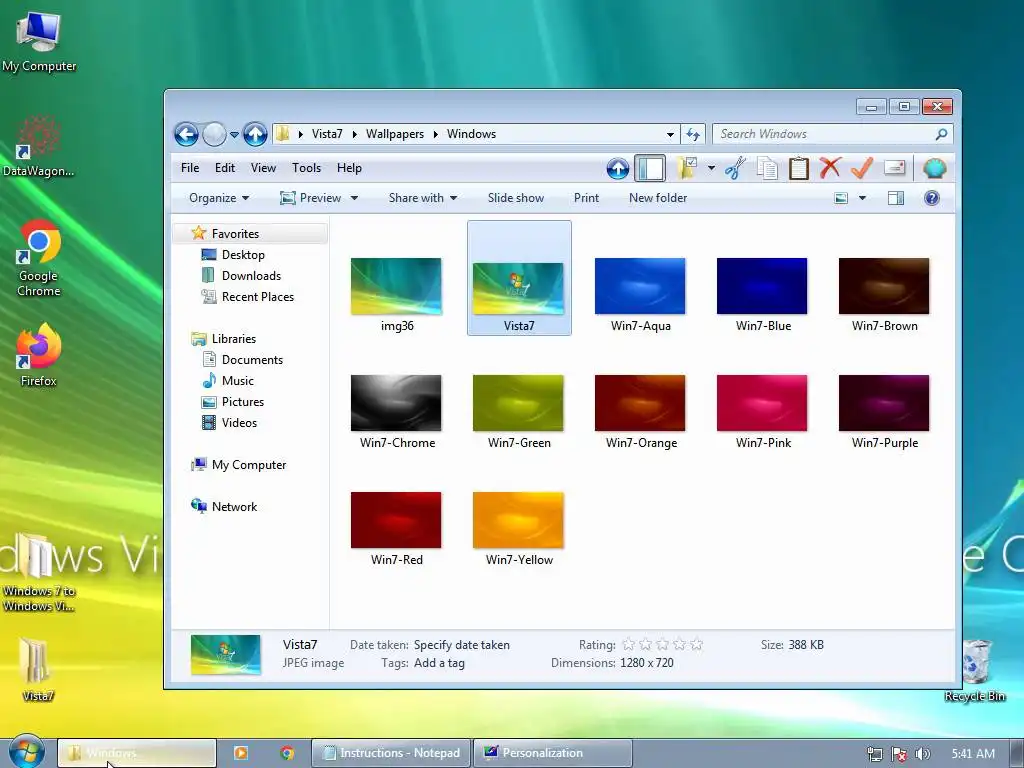Open the Tools menu
Viewport: 1024px width, 768px height.
click(x=306, y=168)
